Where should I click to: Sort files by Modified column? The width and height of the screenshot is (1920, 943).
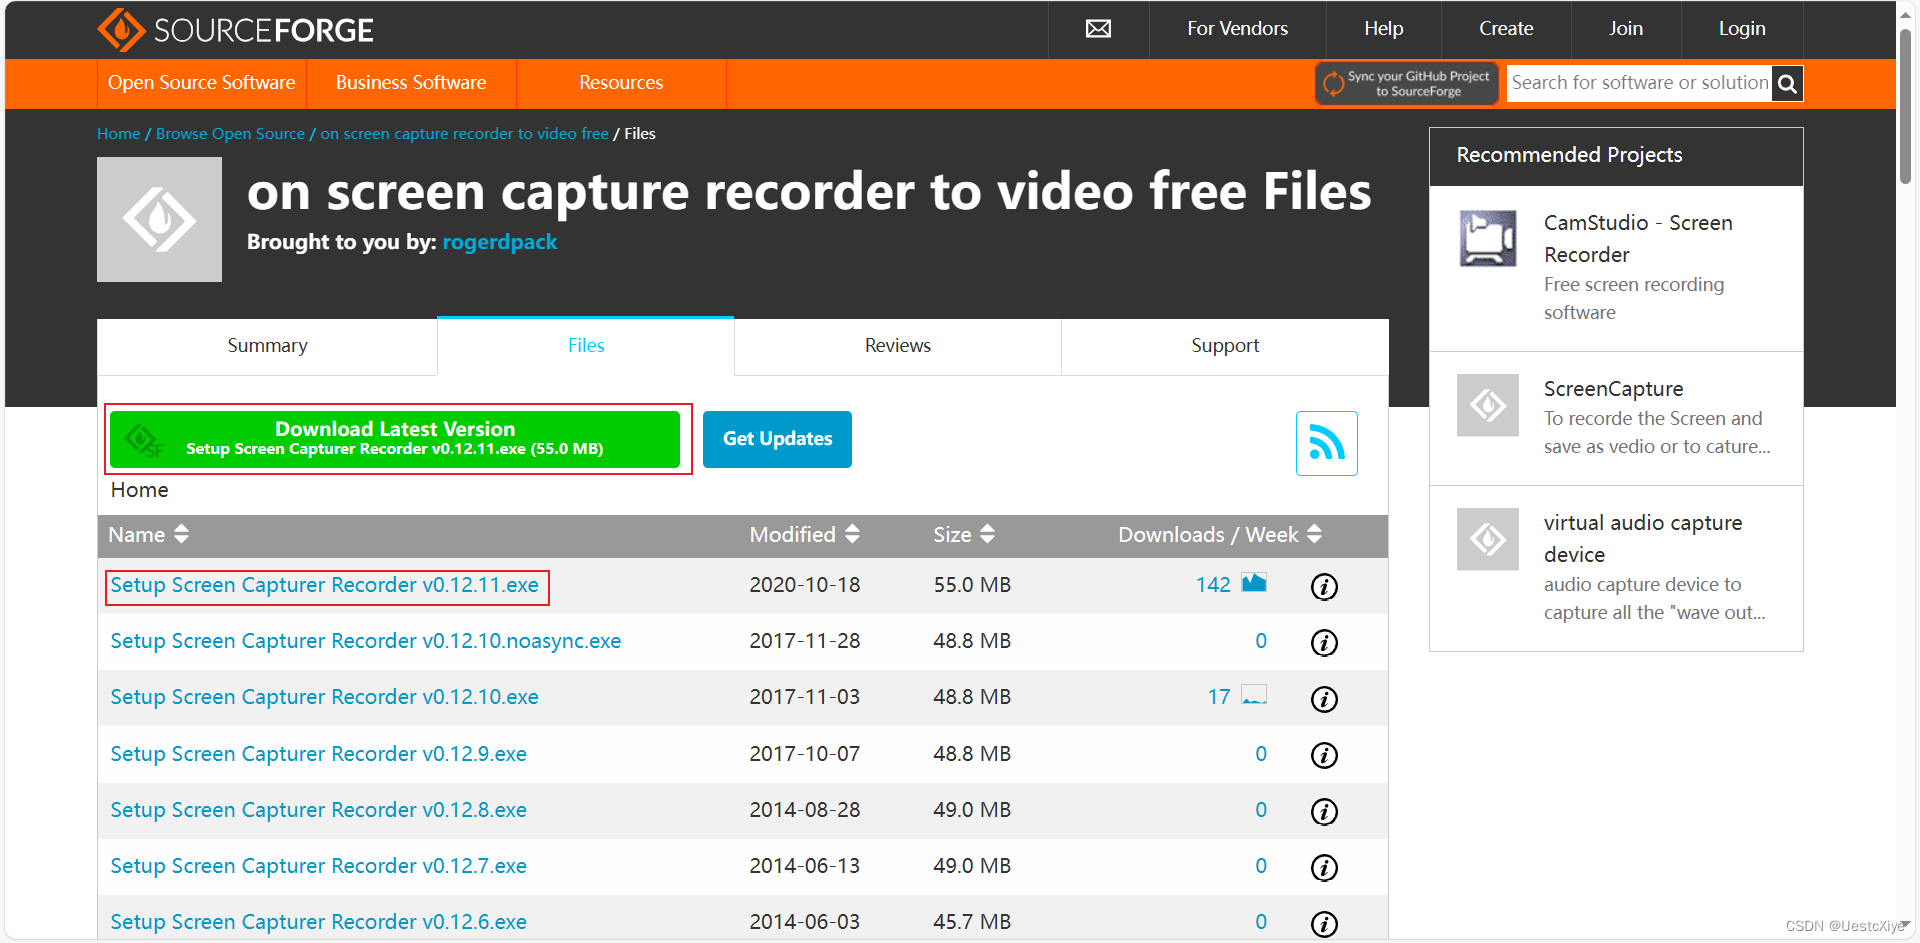tap(804, 535)
